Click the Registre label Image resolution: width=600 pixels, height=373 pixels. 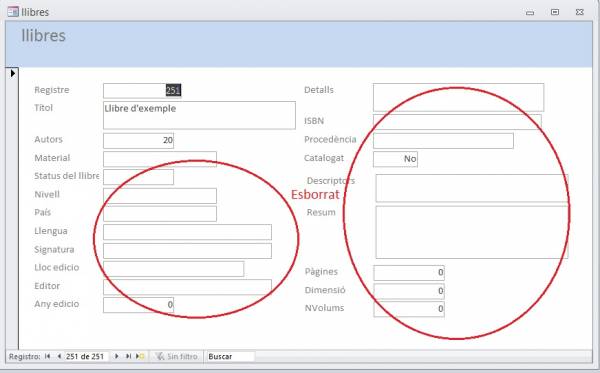(x=52, y=90)
